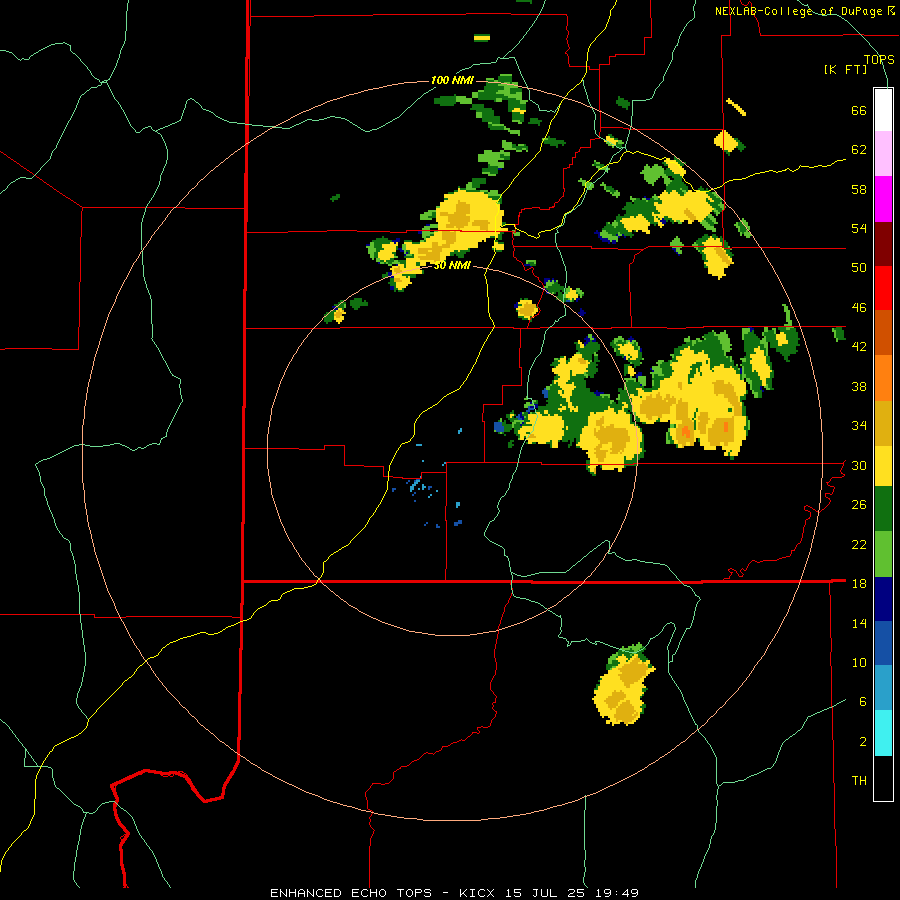Click the '19:49' time stamp
The height and width of the screenshot is (900, 900).
[x=620, y=893]
